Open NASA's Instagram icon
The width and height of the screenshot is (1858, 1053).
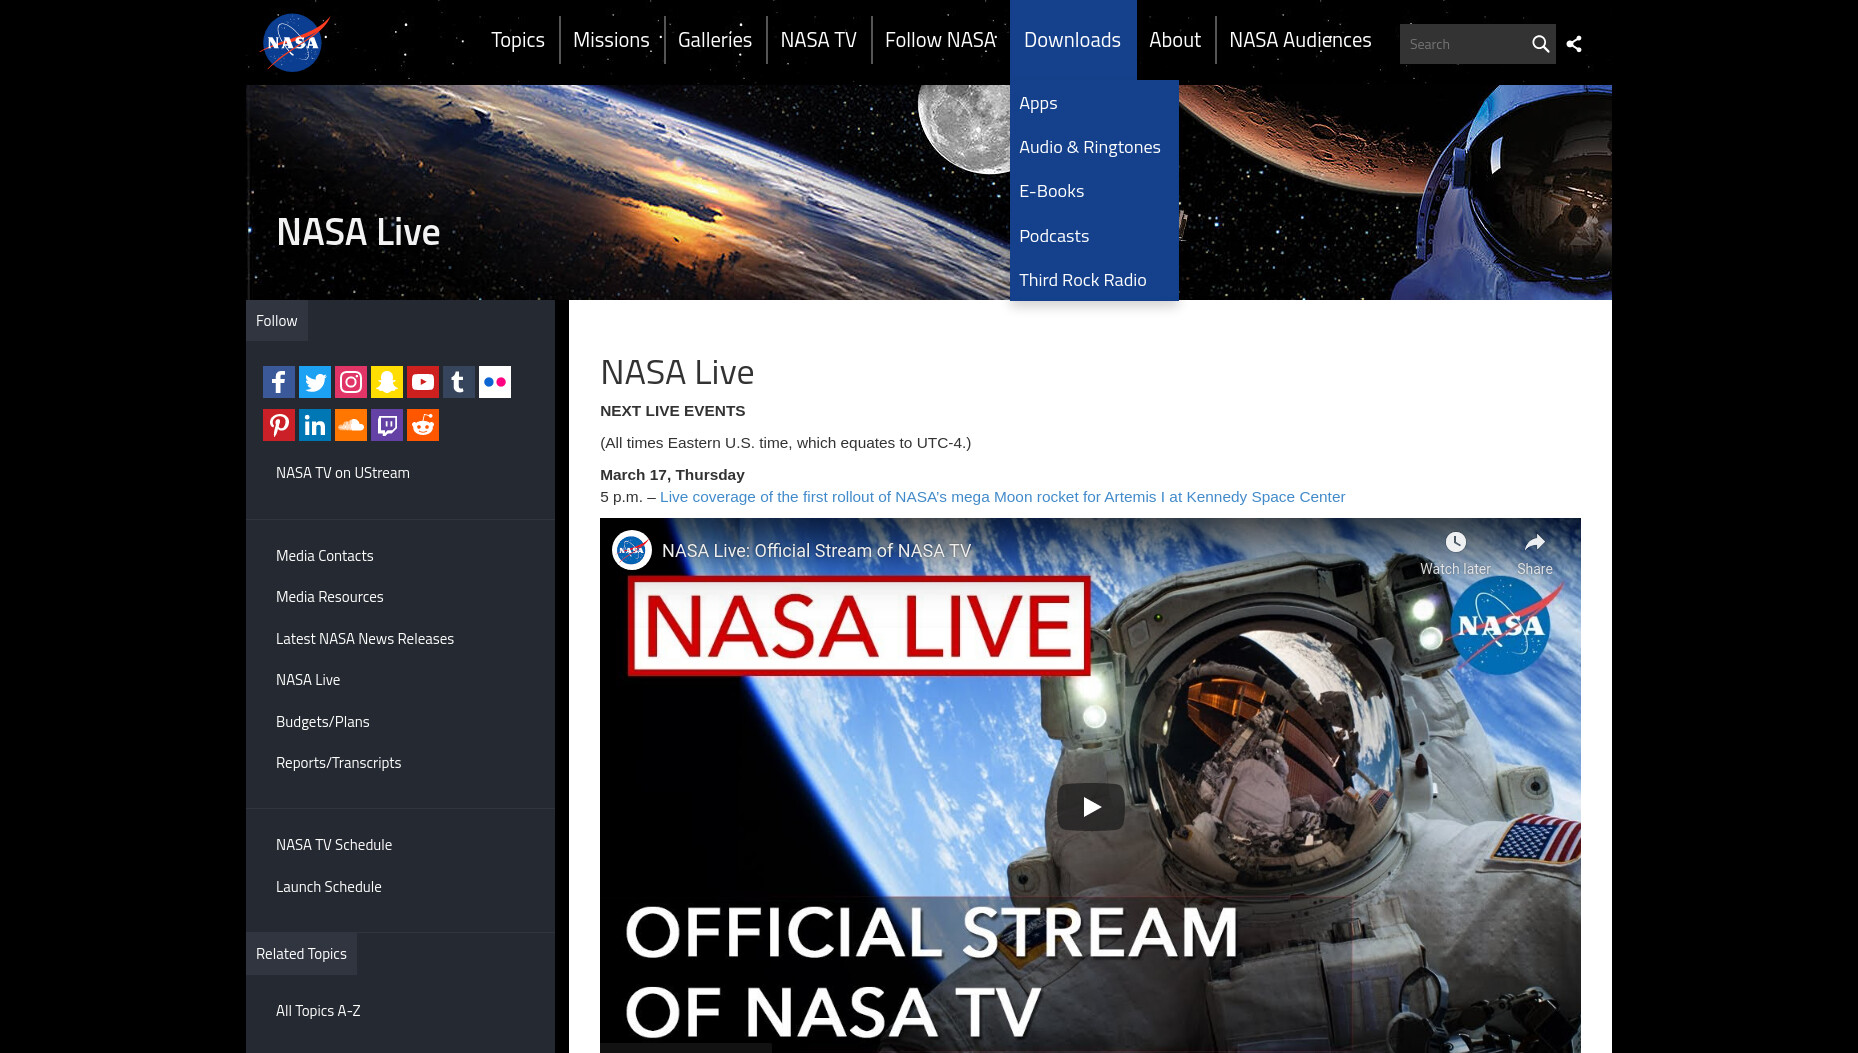pos(351,382)
